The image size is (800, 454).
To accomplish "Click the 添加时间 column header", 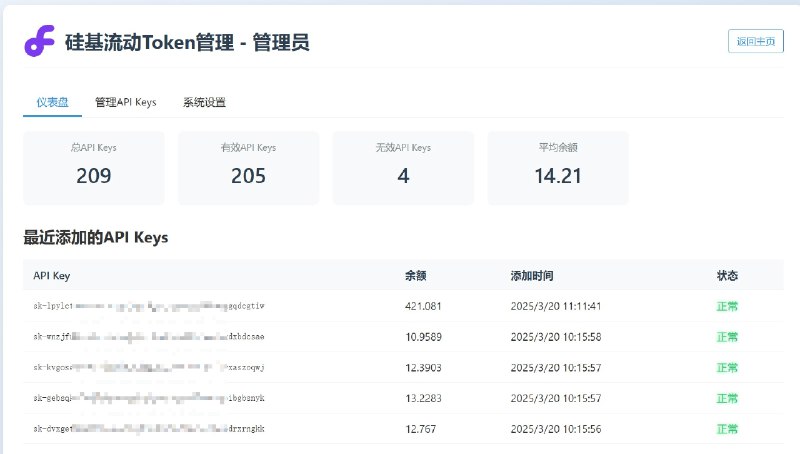I will 531,275.
